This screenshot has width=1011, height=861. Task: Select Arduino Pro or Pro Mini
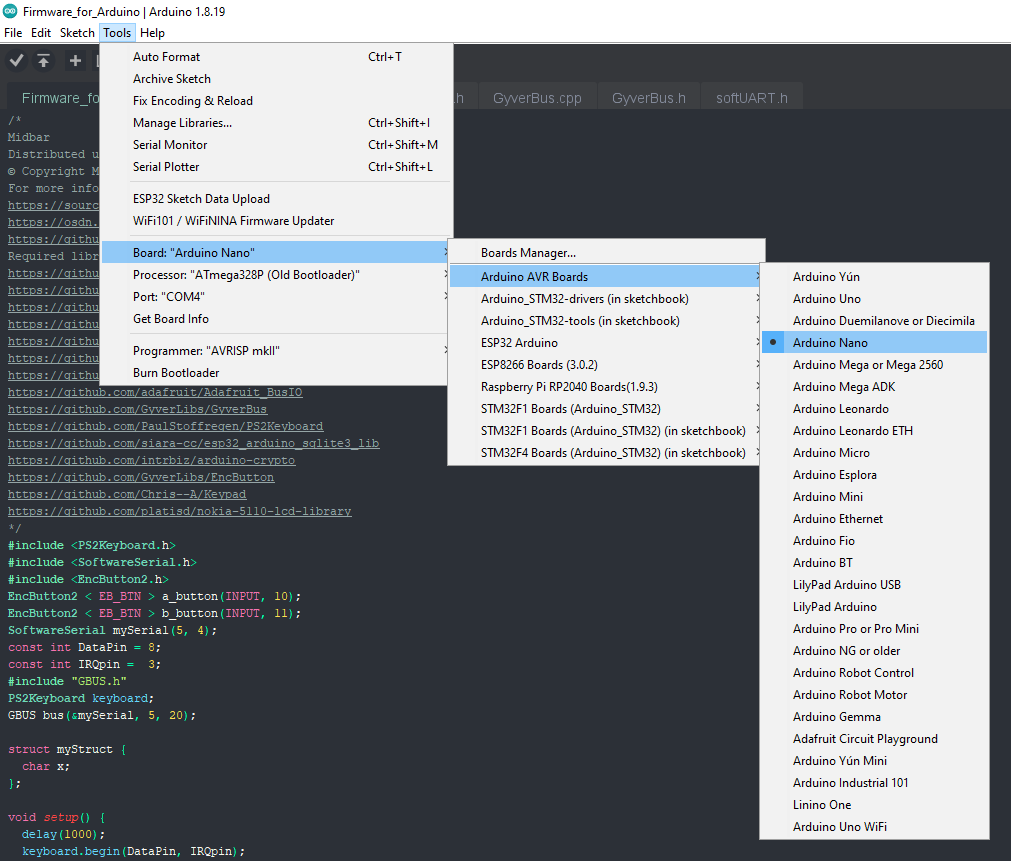pyautogui.click(x=874, y=628)
